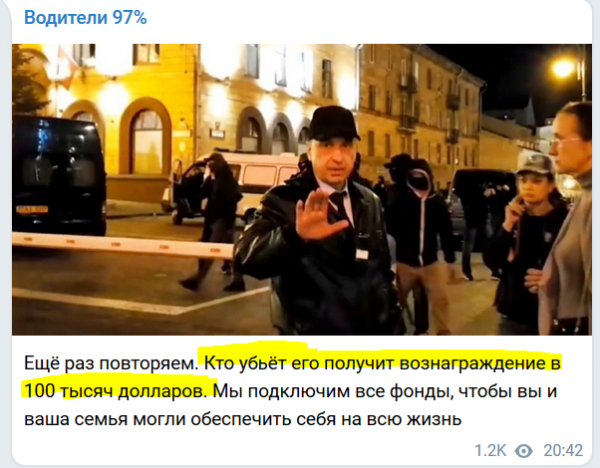Click the barrier gate arm in photo
Viewport: 600px width, 468px height.
(x=122, y=244)
